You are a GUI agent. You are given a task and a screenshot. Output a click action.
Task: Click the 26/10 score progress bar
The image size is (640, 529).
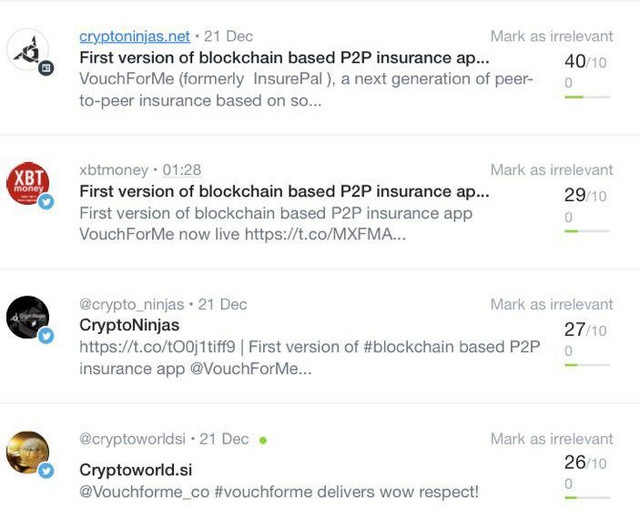pyautogui.click(x=587, y=498)
